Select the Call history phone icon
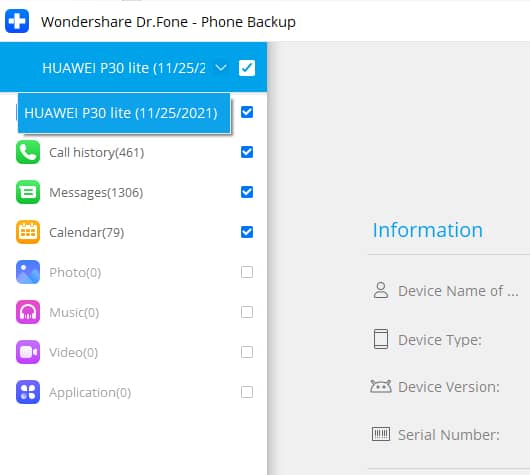This screenshot has height=475, width=530. coord(28,152)
